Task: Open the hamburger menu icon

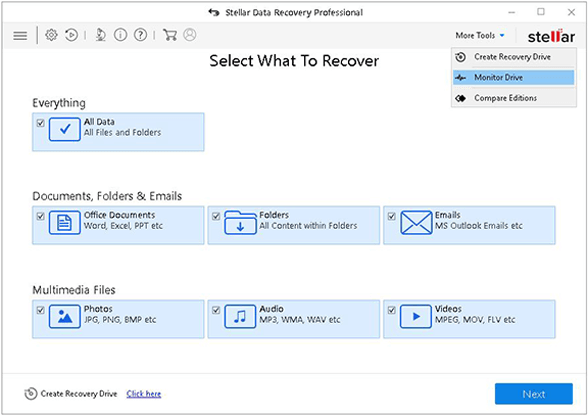Action: tap(20, 36)
